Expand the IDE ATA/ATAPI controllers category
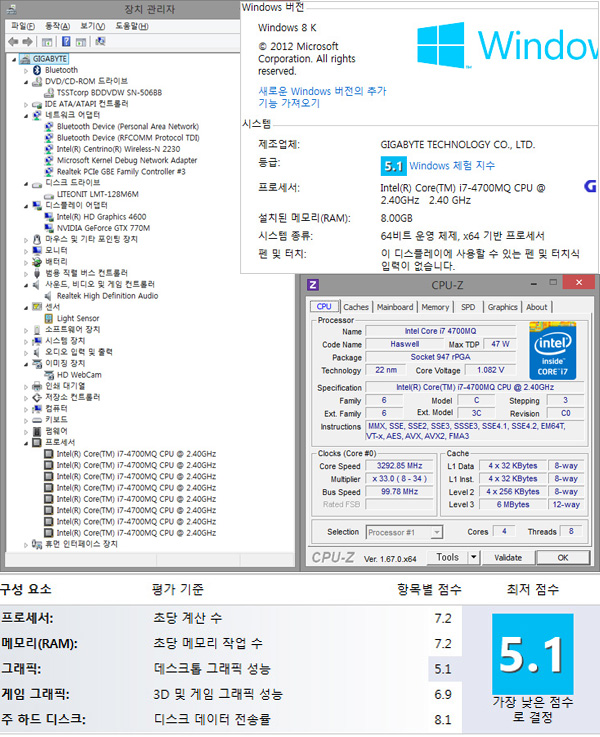 pos(26,104)
